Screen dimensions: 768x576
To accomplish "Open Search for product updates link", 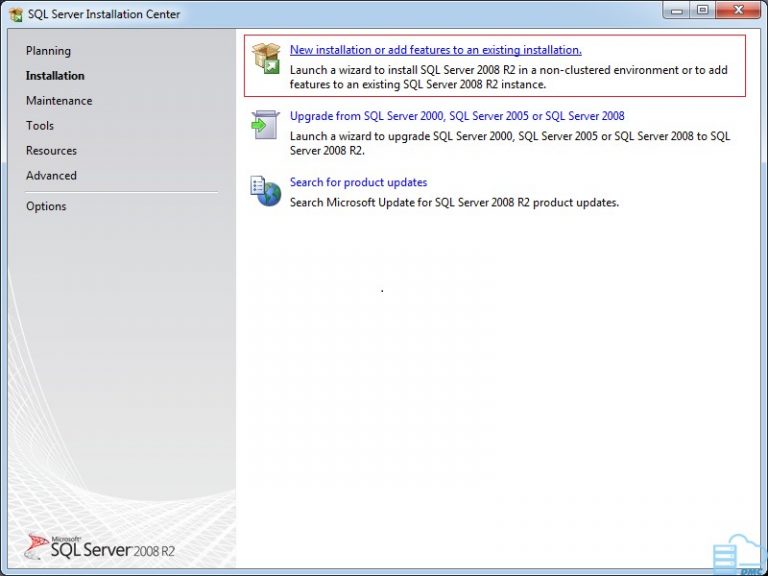I will point(358,182).
